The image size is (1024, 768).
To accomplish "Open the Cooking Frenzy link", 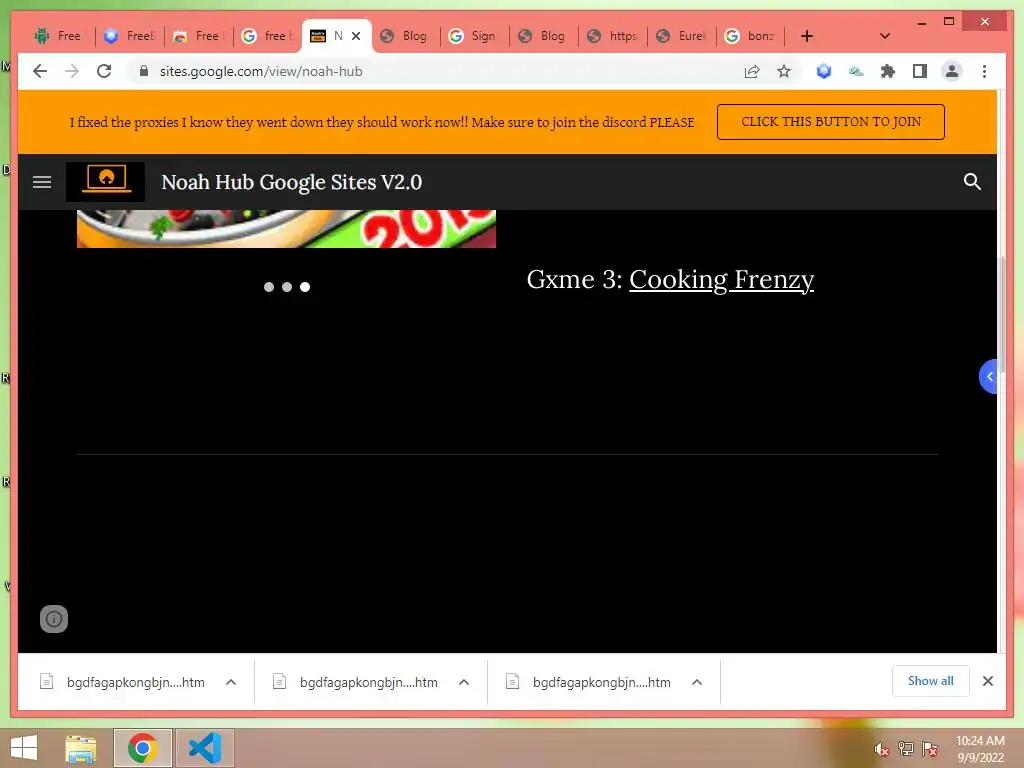I will [721, 280].
